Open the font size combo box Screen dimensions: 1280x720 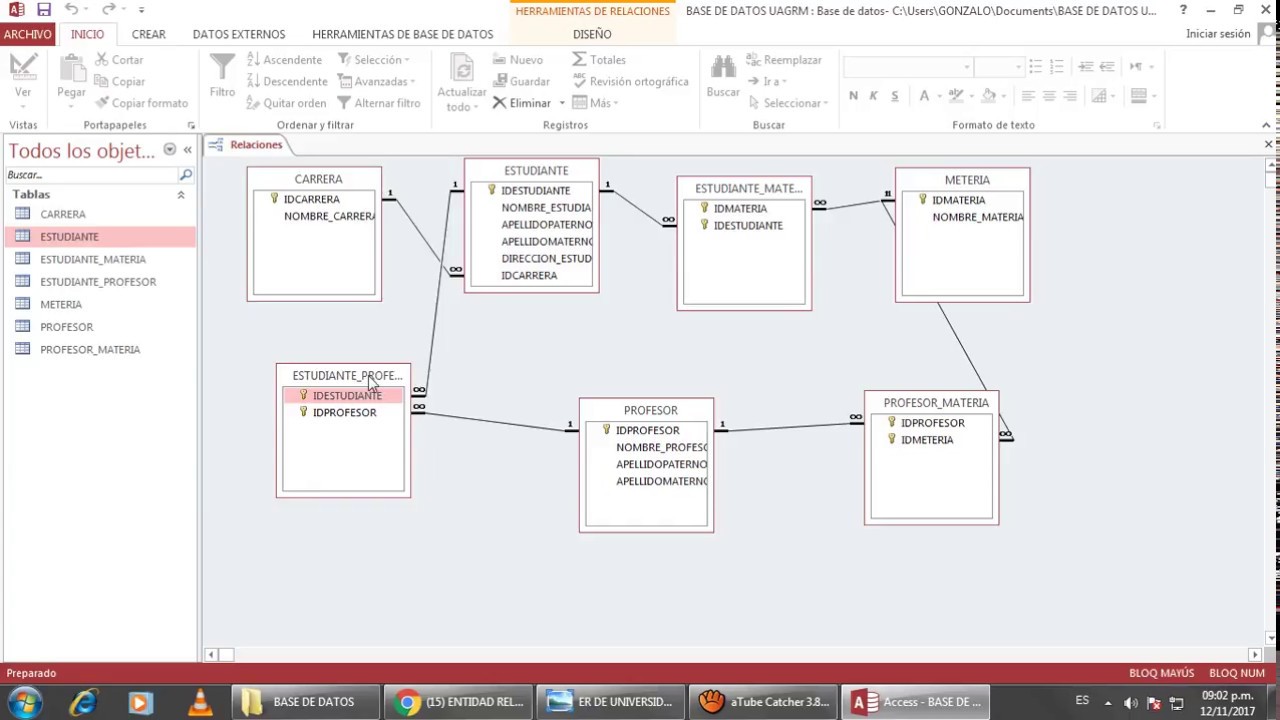999,67
